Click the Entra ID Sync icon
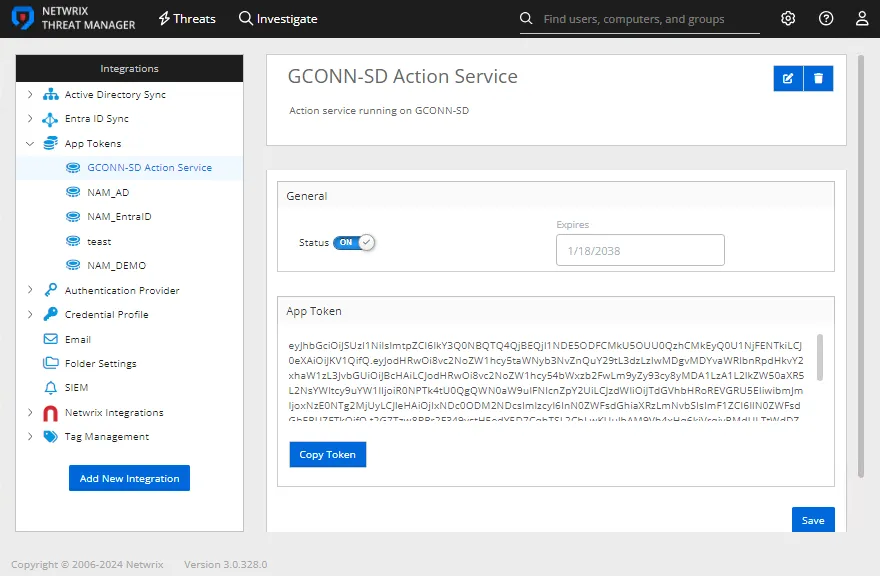This screenshot has height=576, width=880. pos(50,119)
